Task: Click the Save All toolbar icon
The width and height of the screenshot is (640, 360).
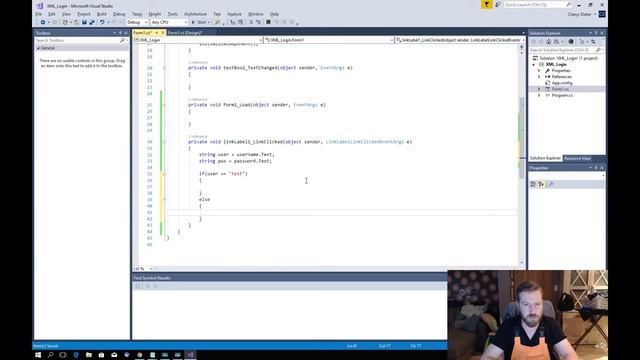Action: click(92, 22)
